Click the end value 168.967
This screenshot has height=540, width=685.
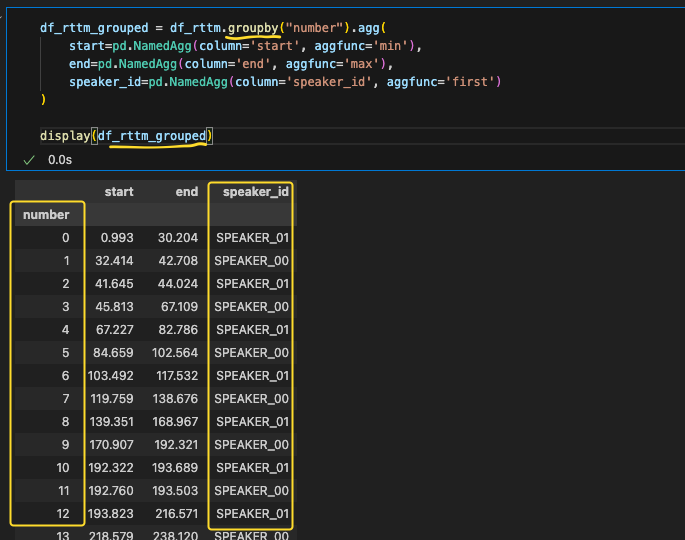point(175,422)
